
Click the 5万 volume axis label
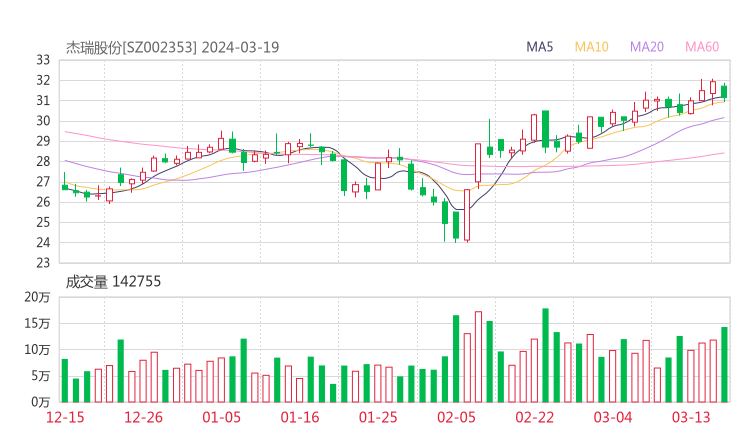41,376
